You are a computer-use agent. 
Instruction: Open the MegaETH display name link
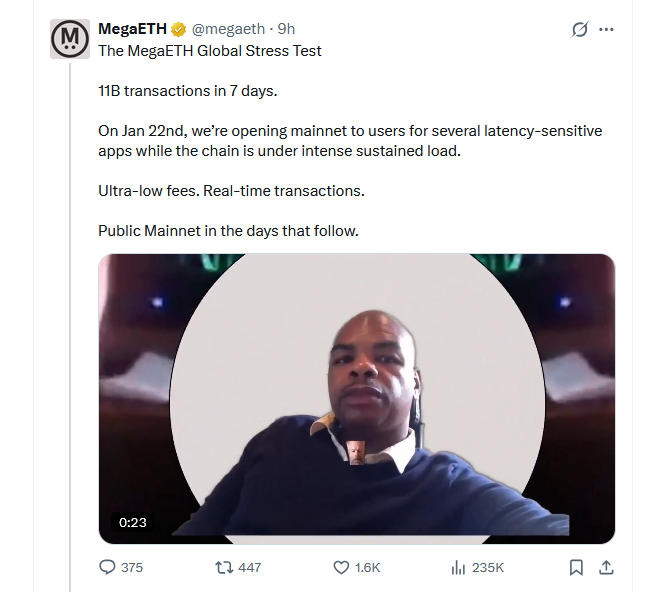(x=132, y=29)
